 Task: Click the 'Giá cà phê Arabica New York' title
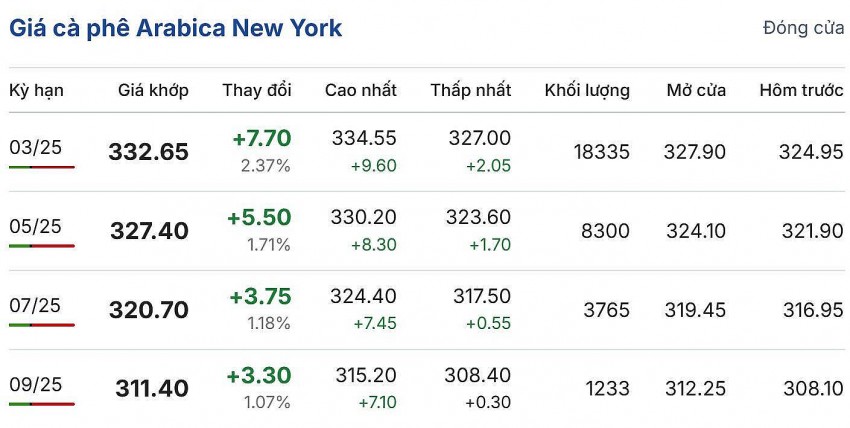point(176,28)
